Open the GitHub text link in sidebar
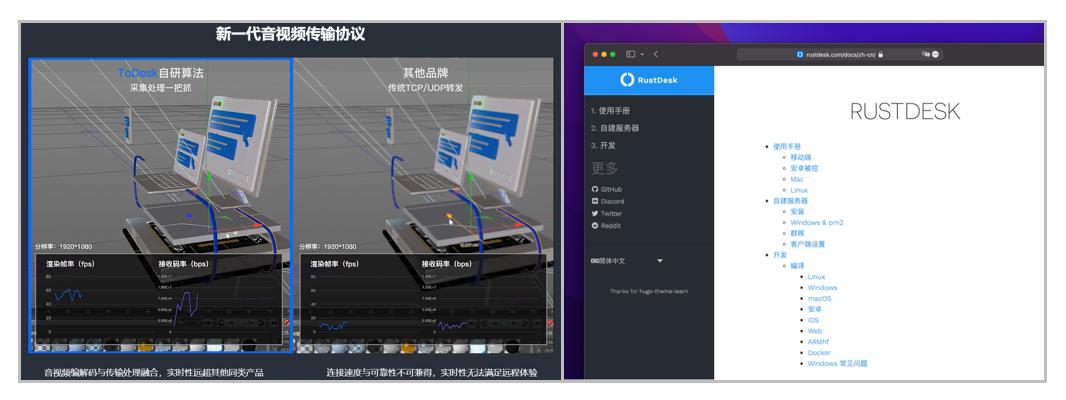Screen dimensions: 1066x400 tap(611, 189)
